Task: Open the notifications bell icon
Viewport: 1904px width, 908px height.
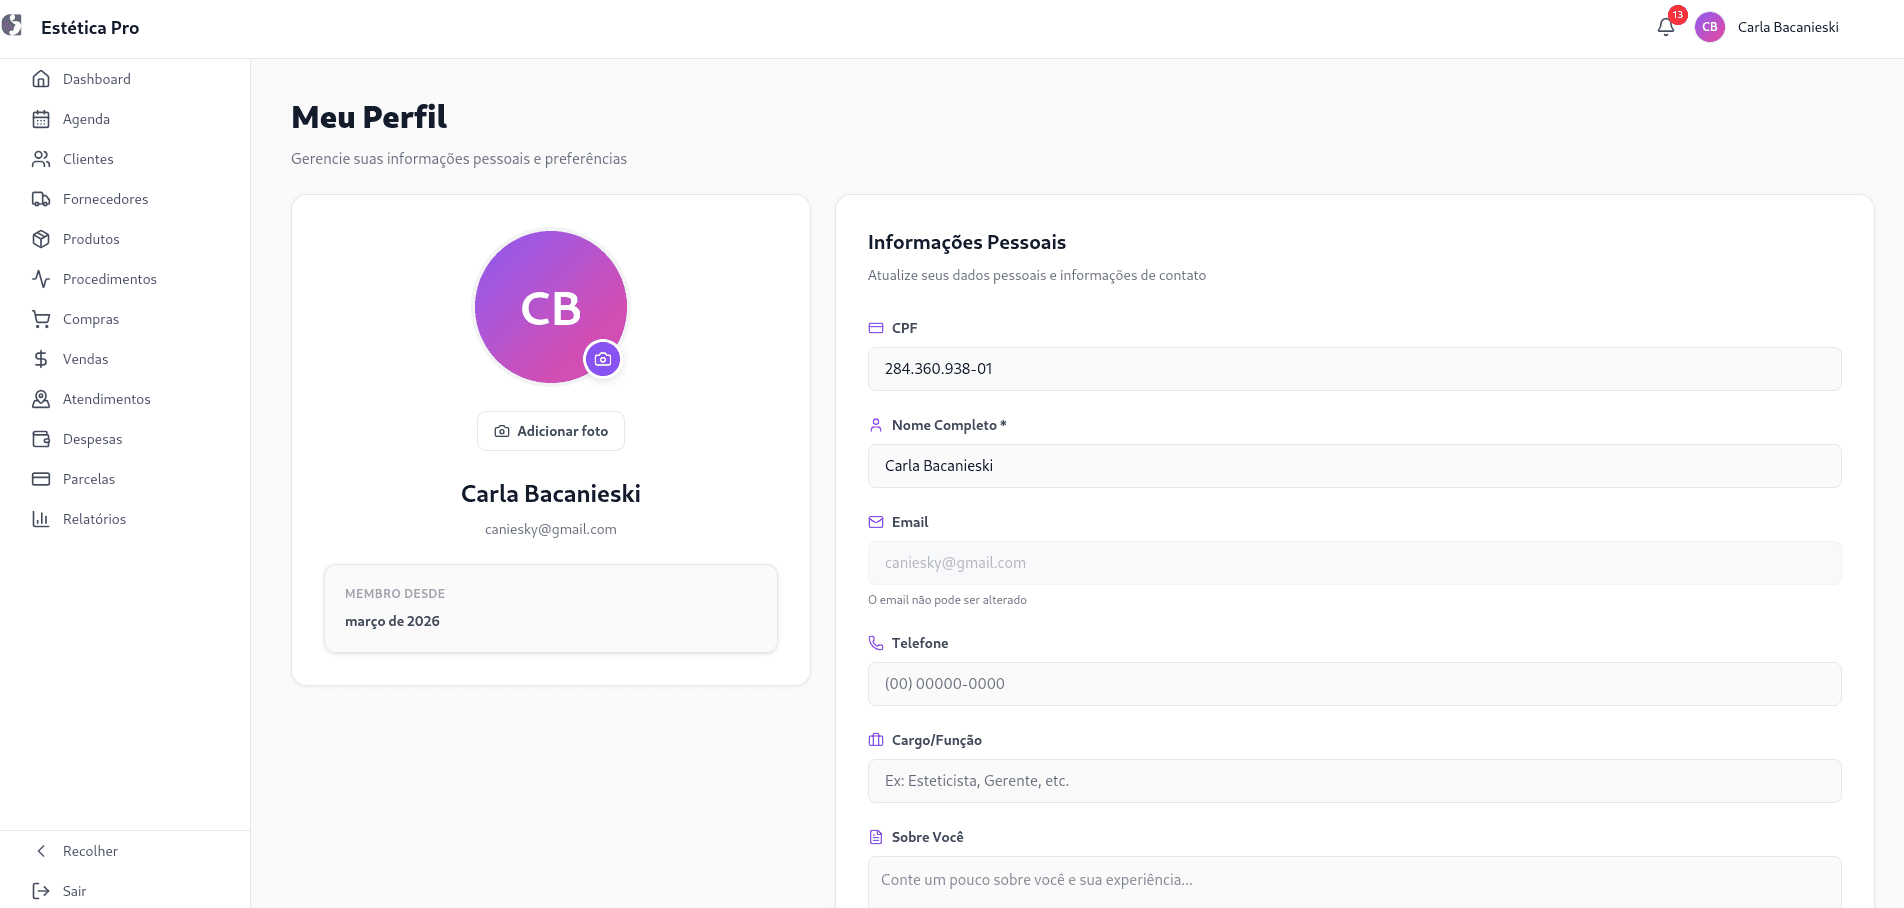Action: point(1666,27)
